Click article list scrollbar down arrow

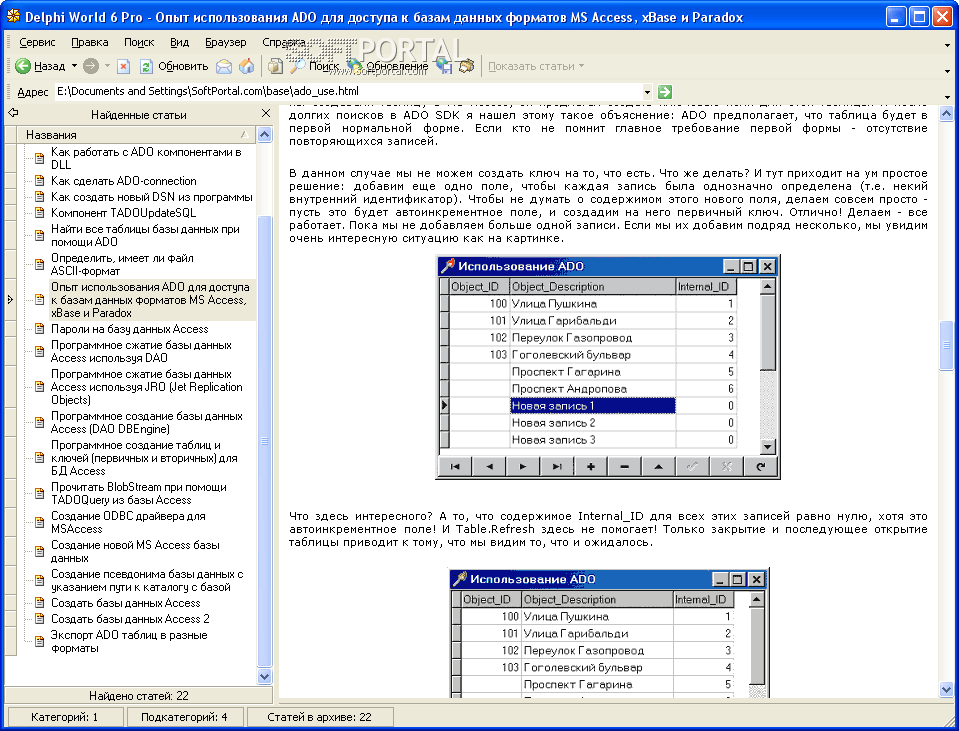click(265, 677)
